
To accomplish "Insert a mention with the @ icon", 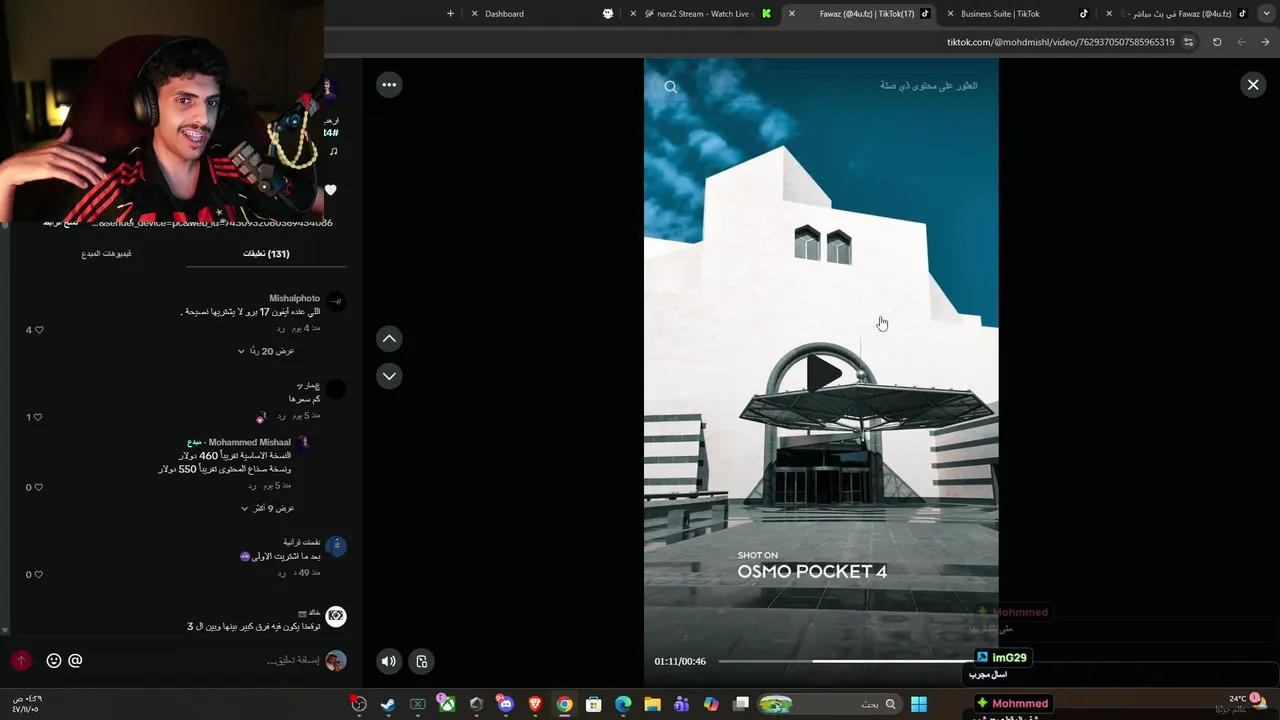I will pos(75,661).
